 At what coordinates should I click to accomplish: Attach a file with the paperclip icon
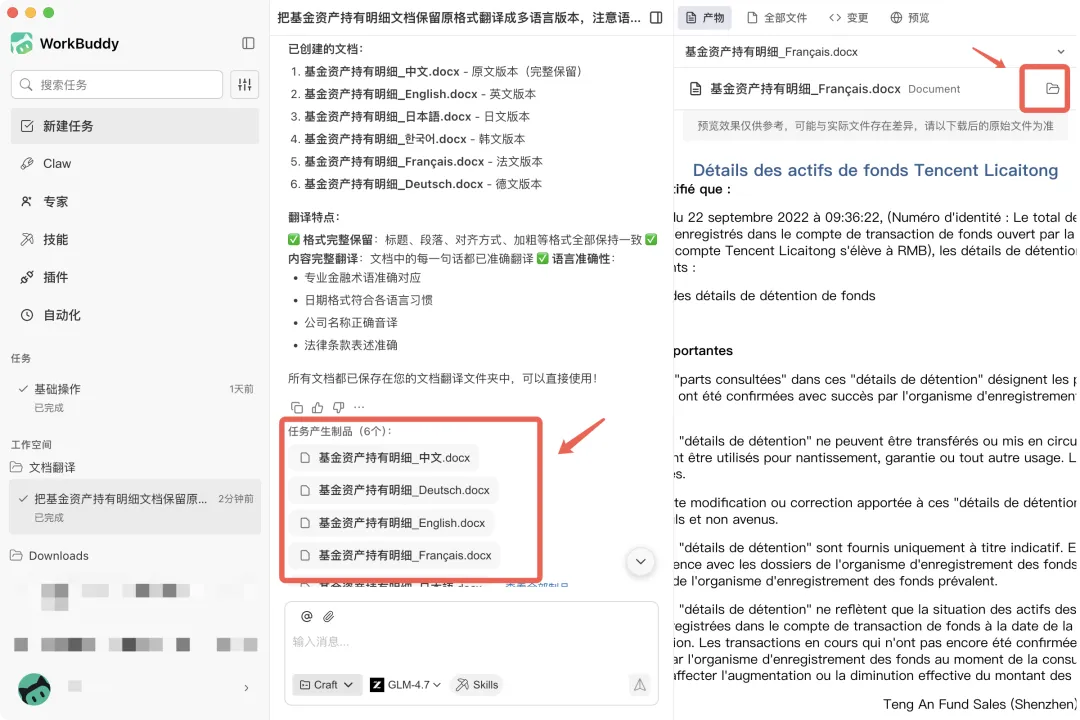(329, 617)
